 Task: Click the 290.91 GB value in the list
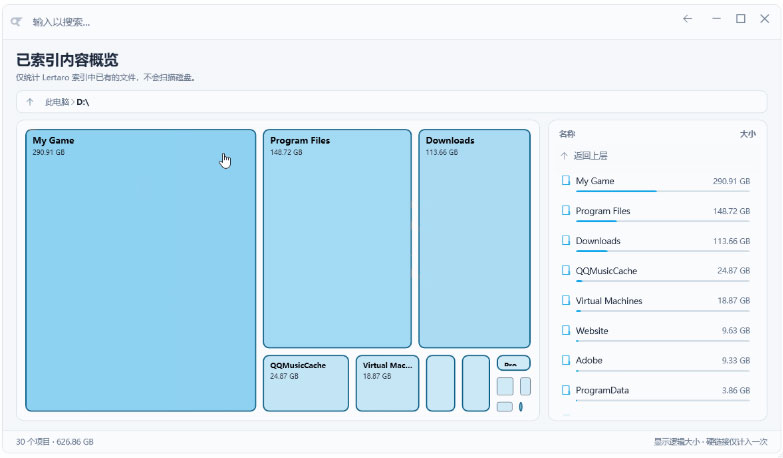click(x=731, y=181)
